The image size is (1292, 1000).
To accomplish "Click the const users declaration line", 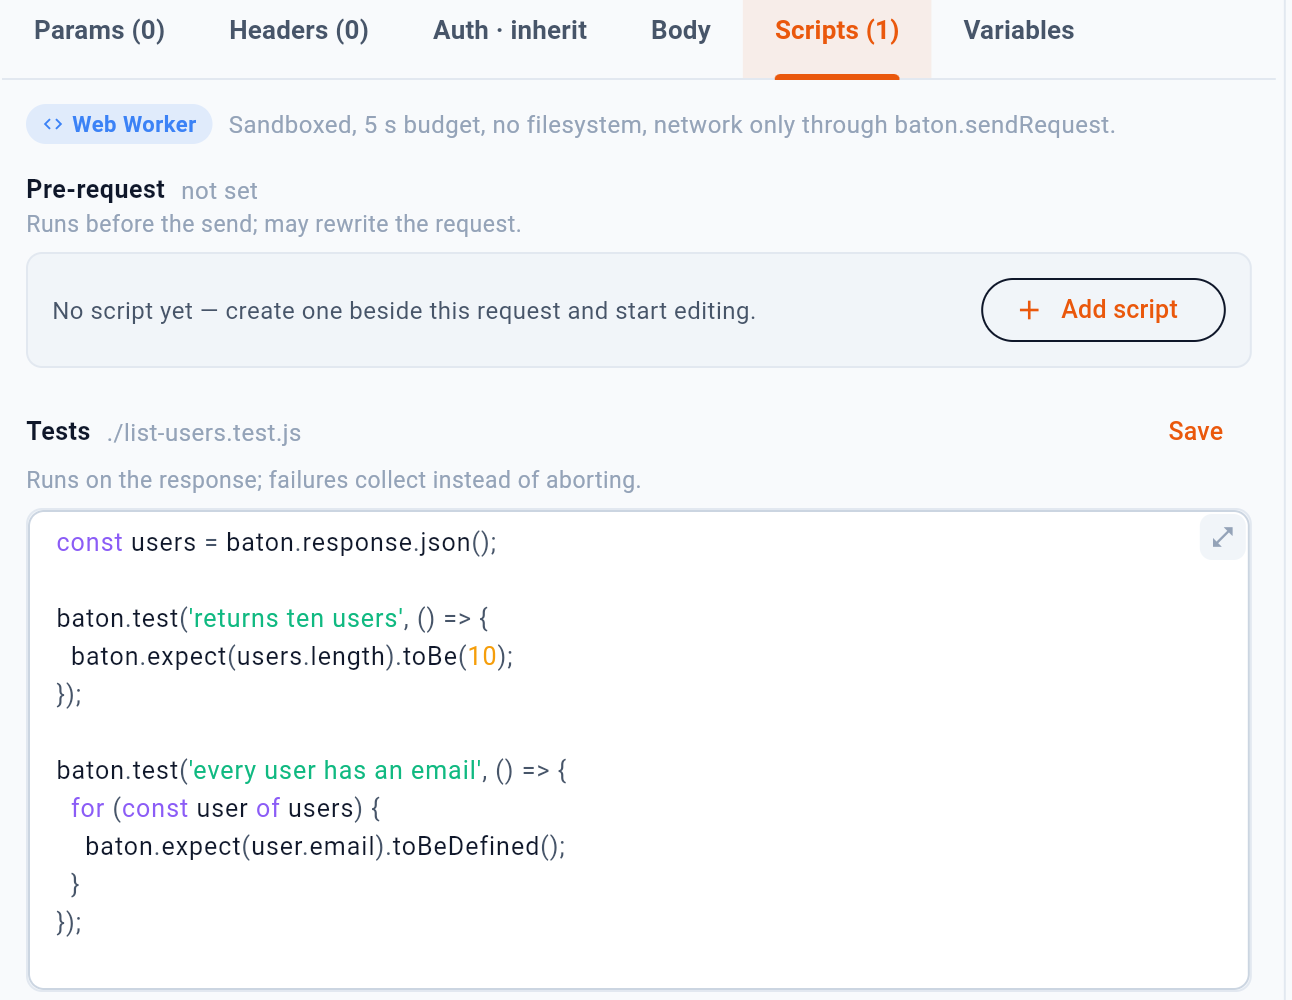I will click(277, 543).
